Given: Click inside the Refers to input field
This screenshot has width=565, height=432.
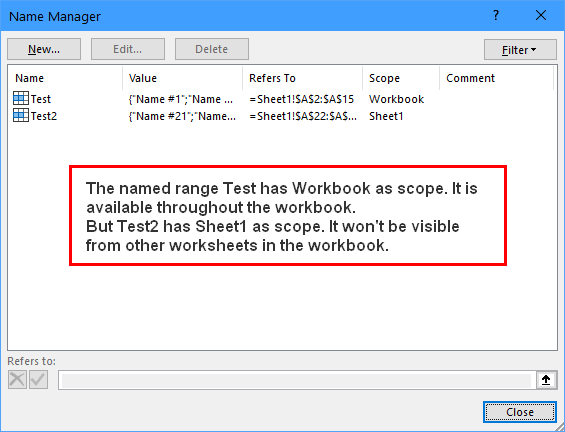Looking at the screenshot, I should (297, 380).
